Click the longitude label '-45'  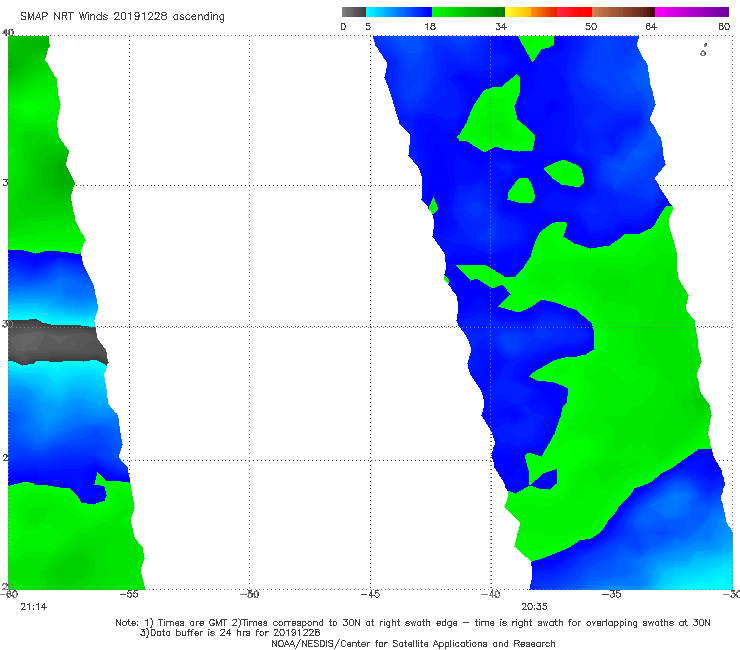370,594
